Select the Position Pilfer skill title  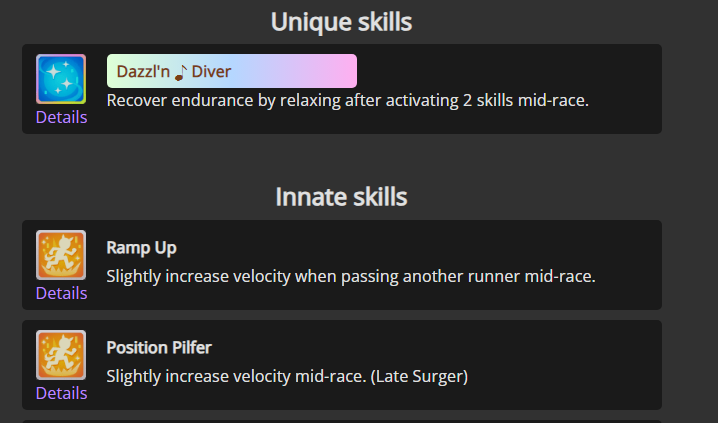coord(159,347)
